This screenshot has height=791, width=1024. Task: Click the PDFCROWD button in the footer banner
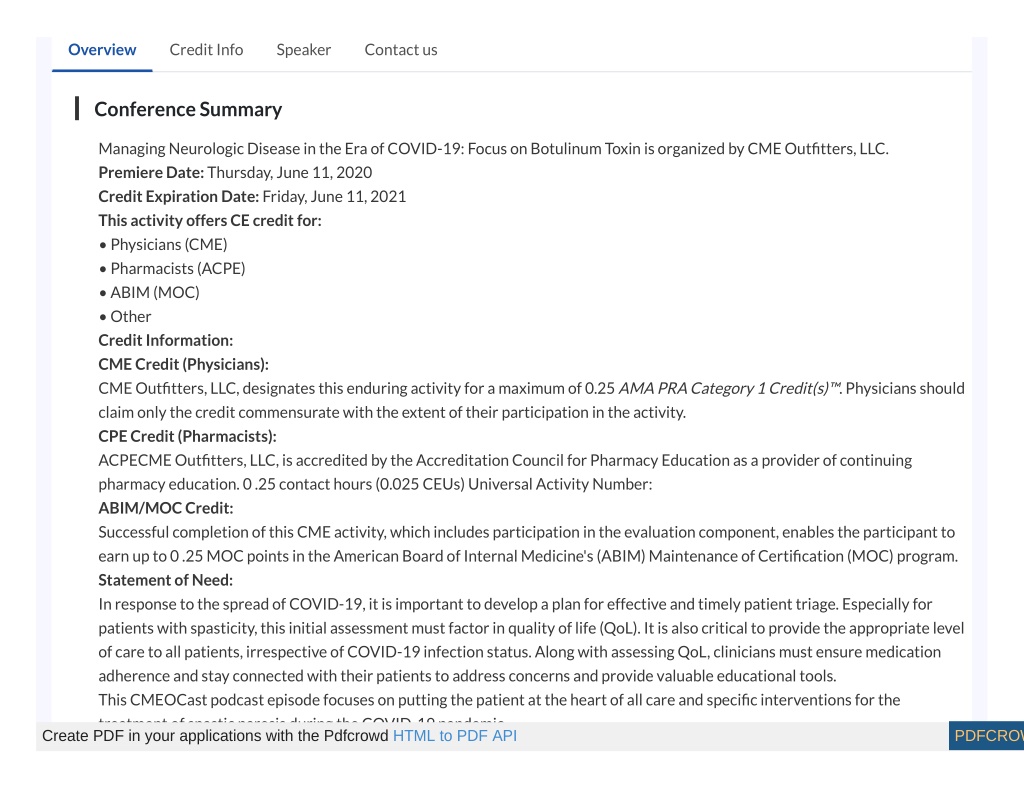[x=986, y=735]
